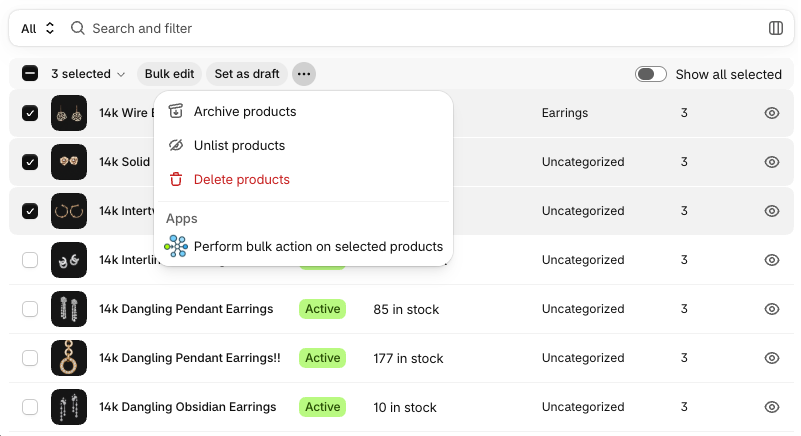Preview the 14k Intertwined product eye icon

coord(771,211)
